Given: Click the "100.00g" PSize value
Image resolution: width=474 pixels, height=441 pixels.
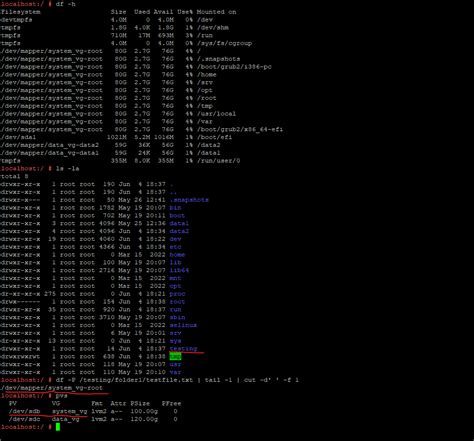Looking at the screenshot, I should tap(144, 412).
